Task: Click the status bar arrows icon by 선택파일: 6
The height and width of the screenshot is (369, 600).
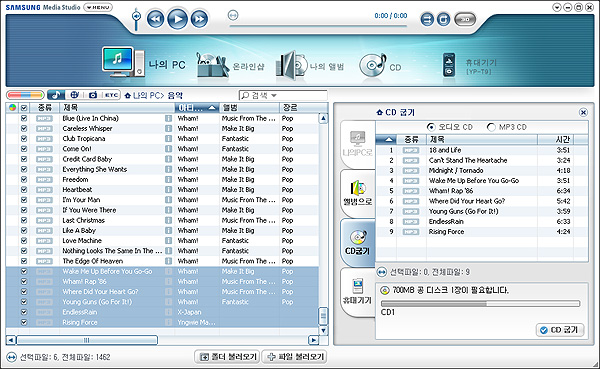Action: [x=11, y=357]
